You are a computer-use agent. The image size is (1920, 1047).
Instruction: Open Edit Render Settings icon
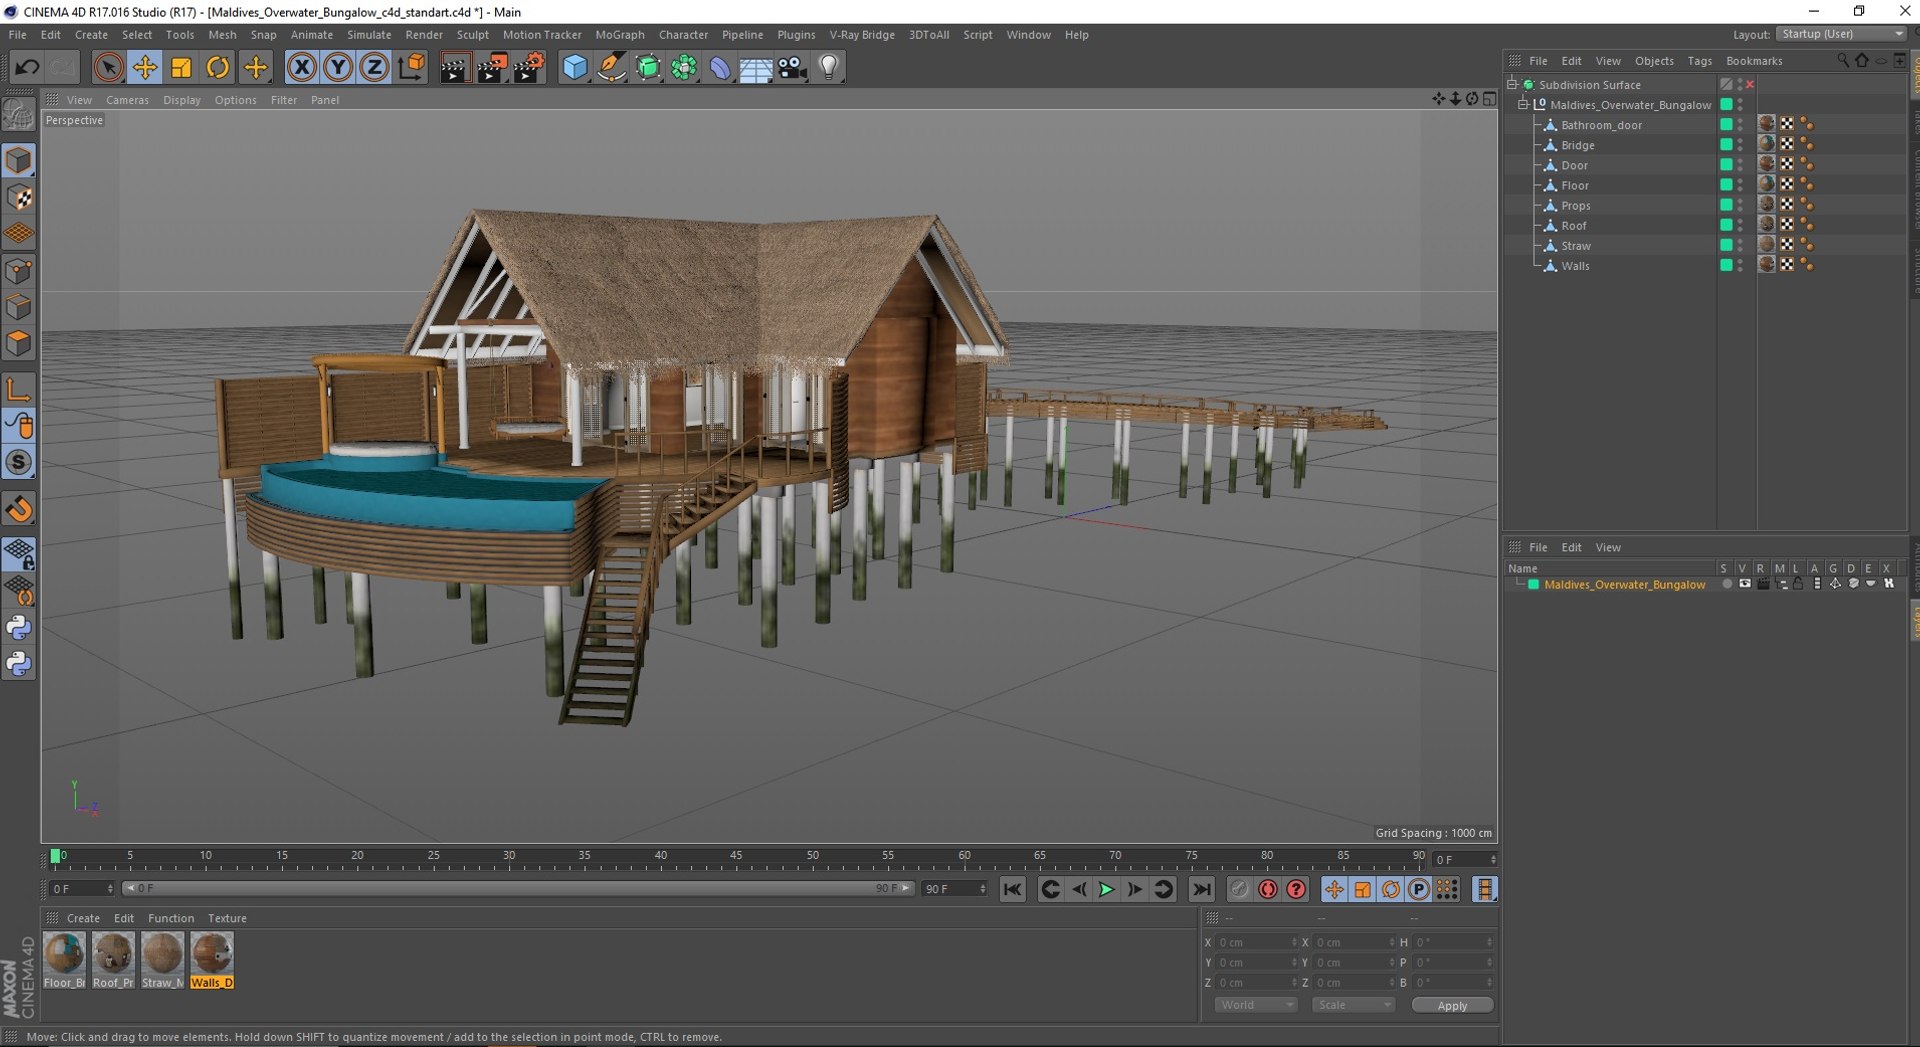pyautogui.click(x=528, y=67)
